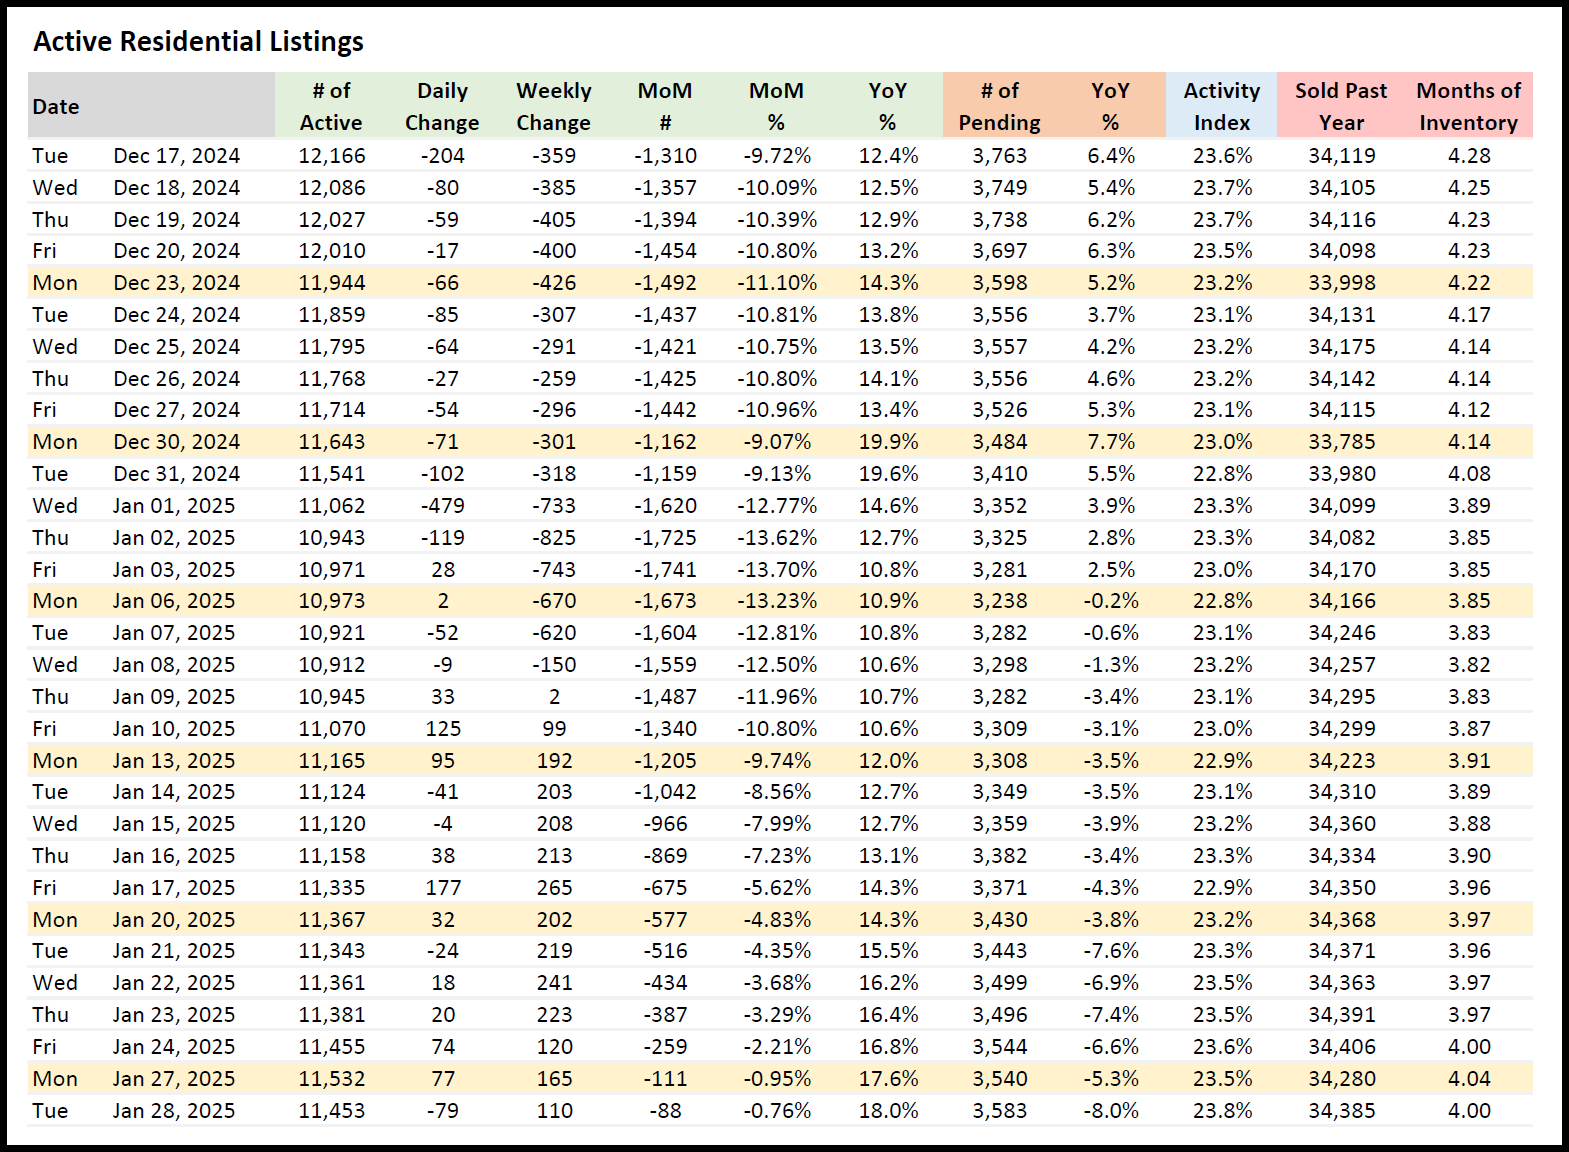Click the 'Active Residential Listings' title
Viewport: 1569px width, 1152px height.
tap(198, 42)
